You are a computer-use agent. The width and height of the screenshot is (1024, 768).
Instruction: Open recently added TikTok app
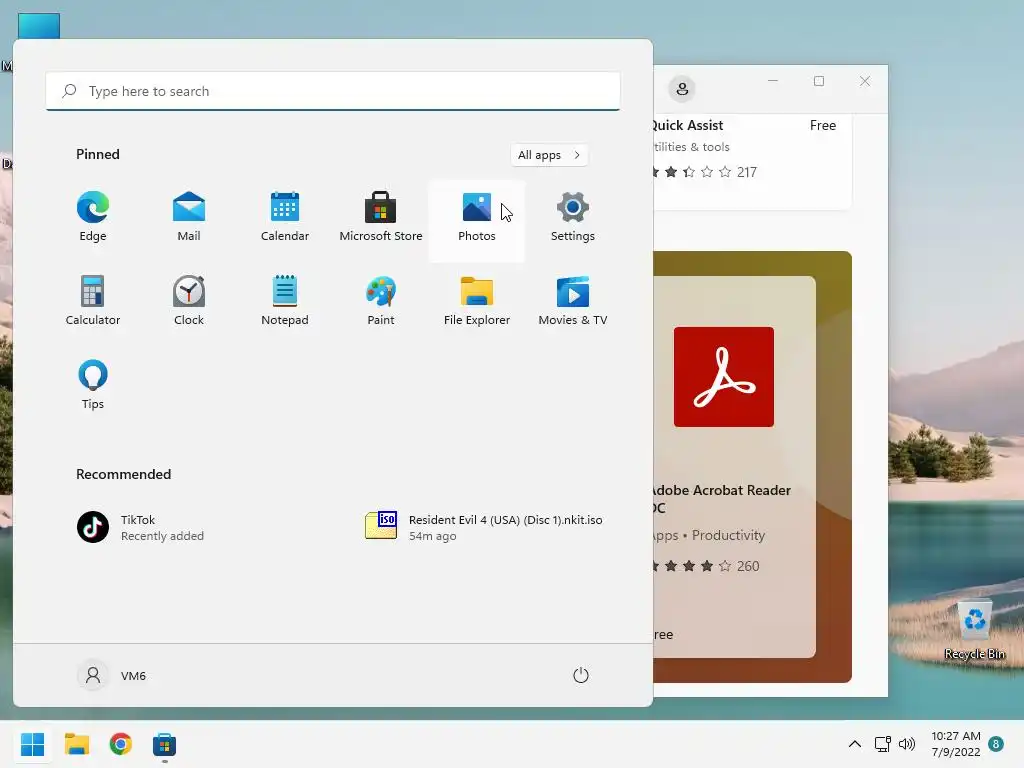tap(140, 527)
